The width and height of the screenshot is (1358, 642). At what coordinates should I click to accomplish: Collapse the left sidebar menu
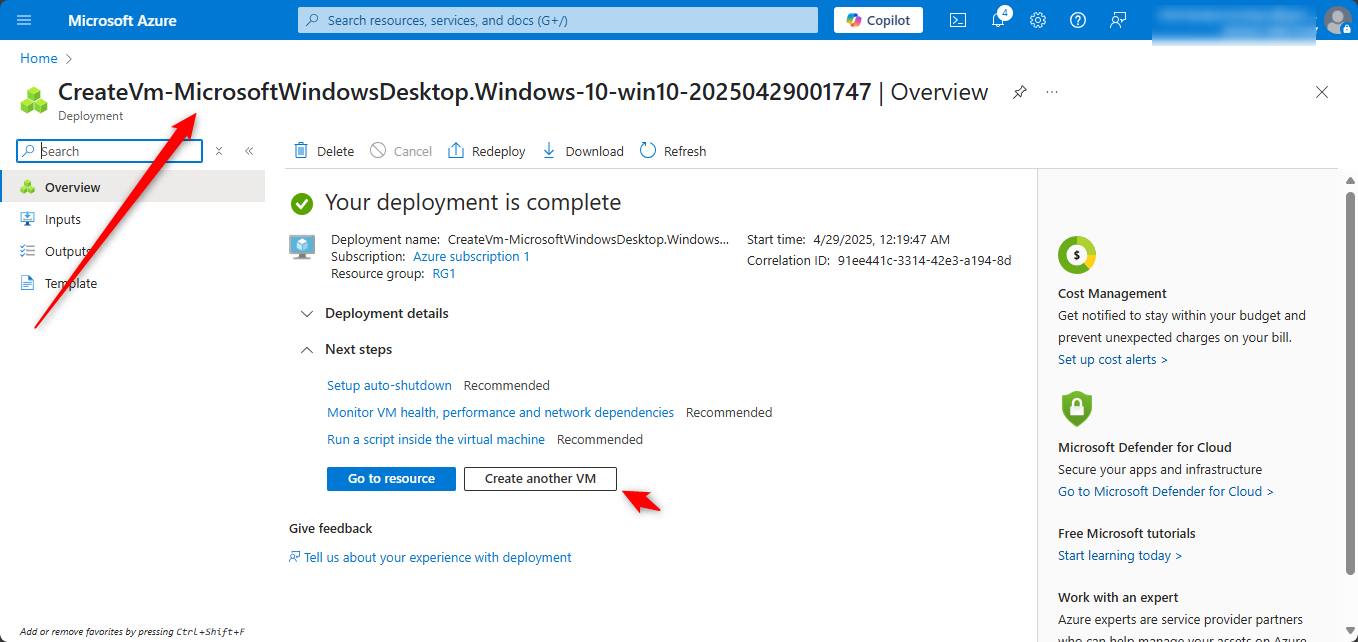(249, 151)
